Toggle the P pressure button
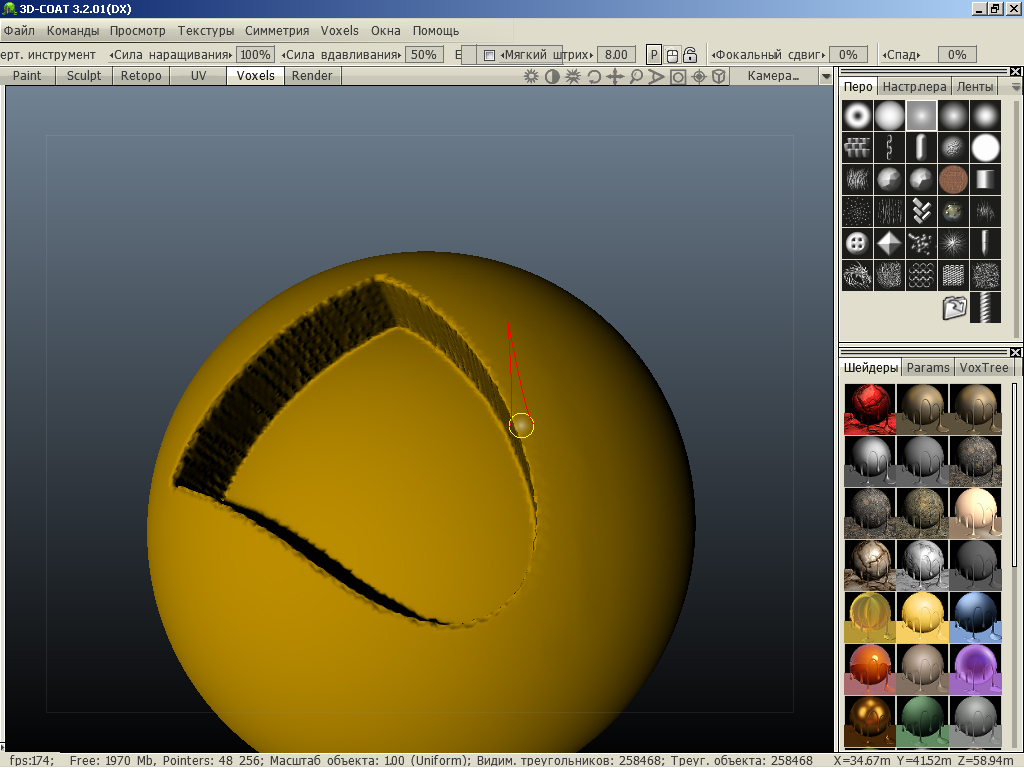Screen dimensions: 1024x768 point(654,55)
